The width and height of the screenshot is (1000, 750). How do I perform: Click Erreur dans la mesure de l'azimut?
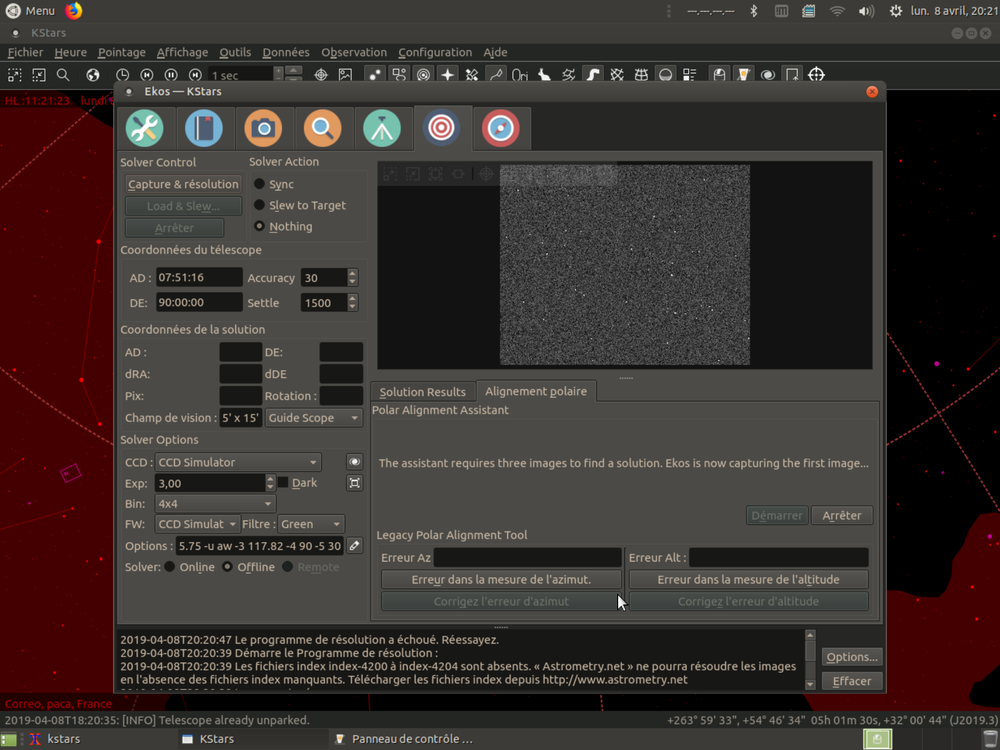(x=501, y=579)
